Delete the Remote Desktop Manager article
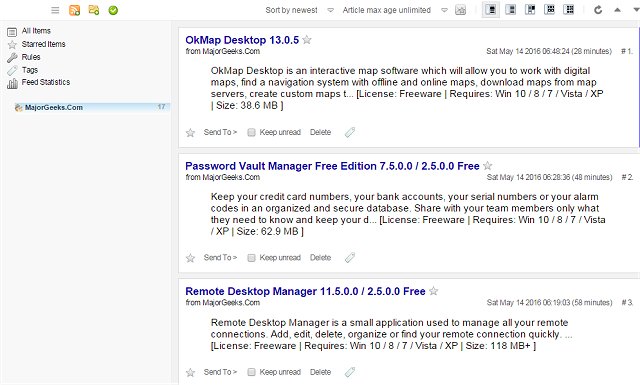This screenshot has height=385, width=640. coord(320,372)
